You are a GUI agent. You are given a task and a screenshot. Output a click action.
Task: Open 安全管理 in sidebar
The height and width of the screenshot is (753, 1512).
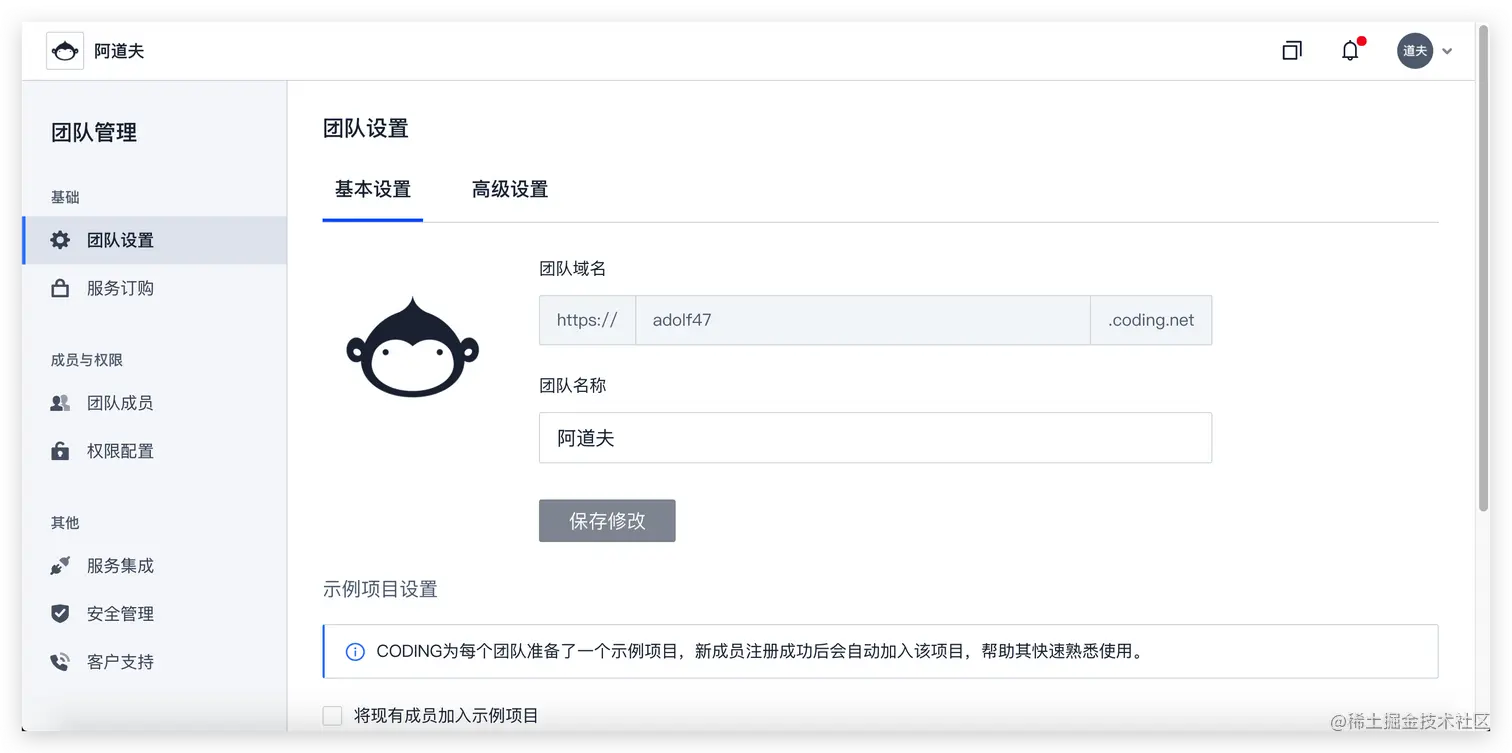[x=154, y=614]
